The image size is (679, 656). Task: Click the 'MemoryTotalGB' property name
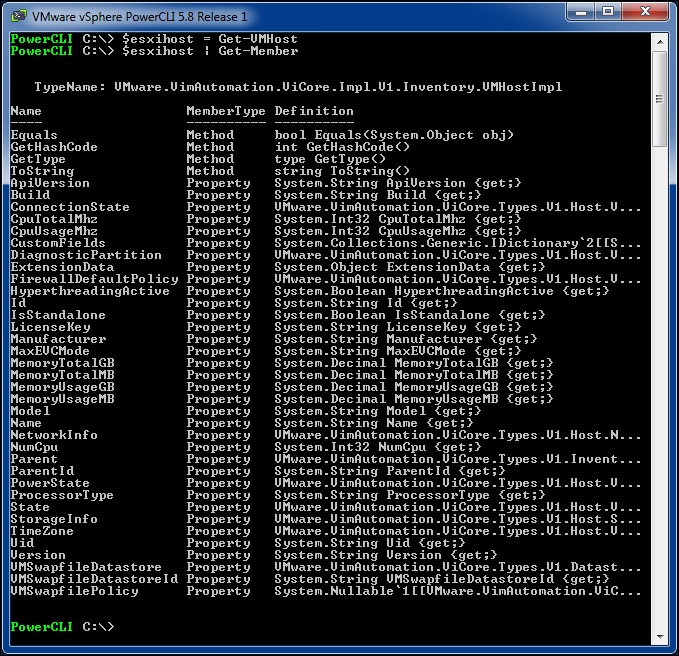point(62,363)
